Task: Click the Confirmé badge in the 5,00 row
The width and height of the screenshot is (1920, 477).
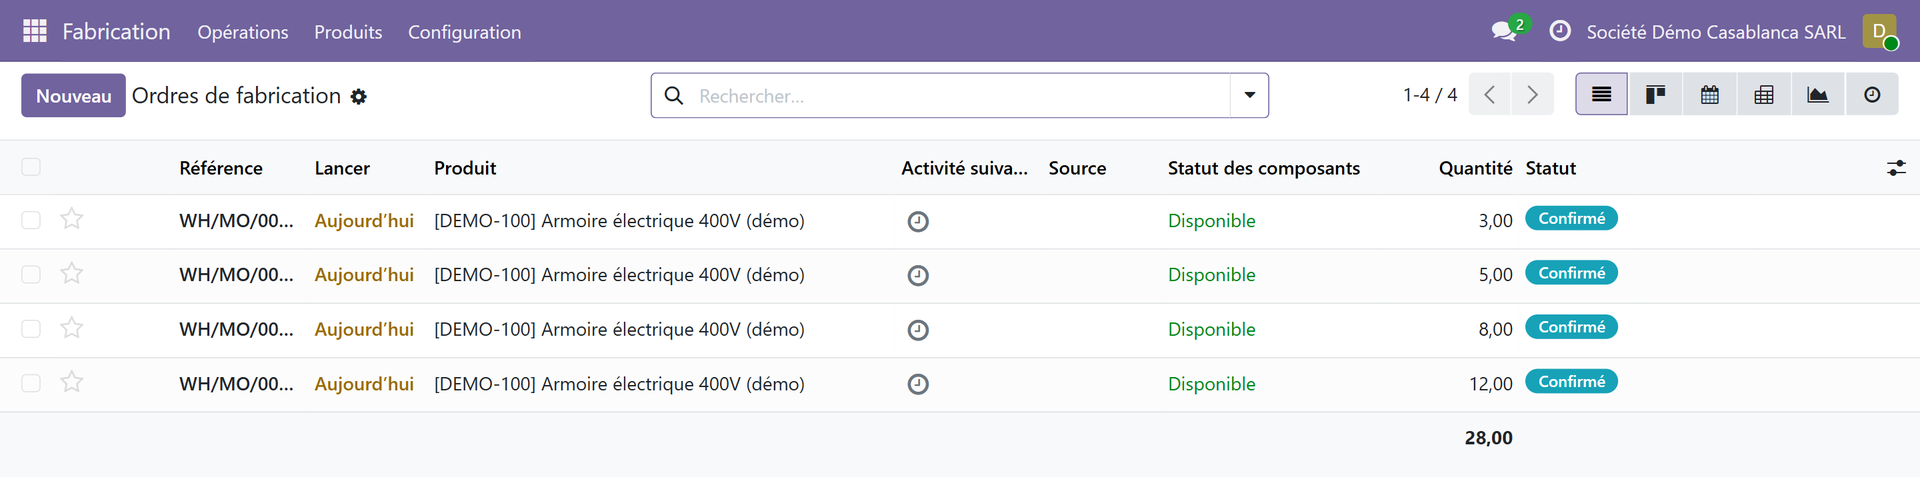Action: (1571, 273)
